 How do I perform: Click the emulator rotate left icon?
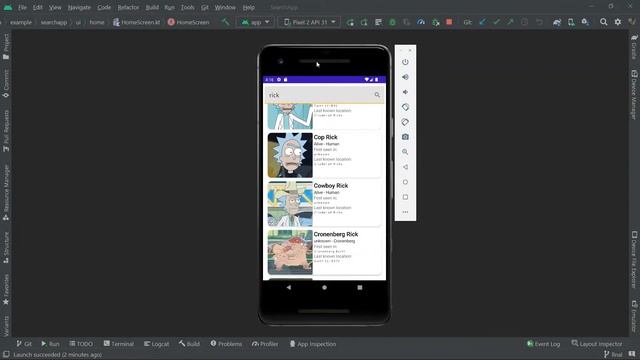[x=405, y=107]
